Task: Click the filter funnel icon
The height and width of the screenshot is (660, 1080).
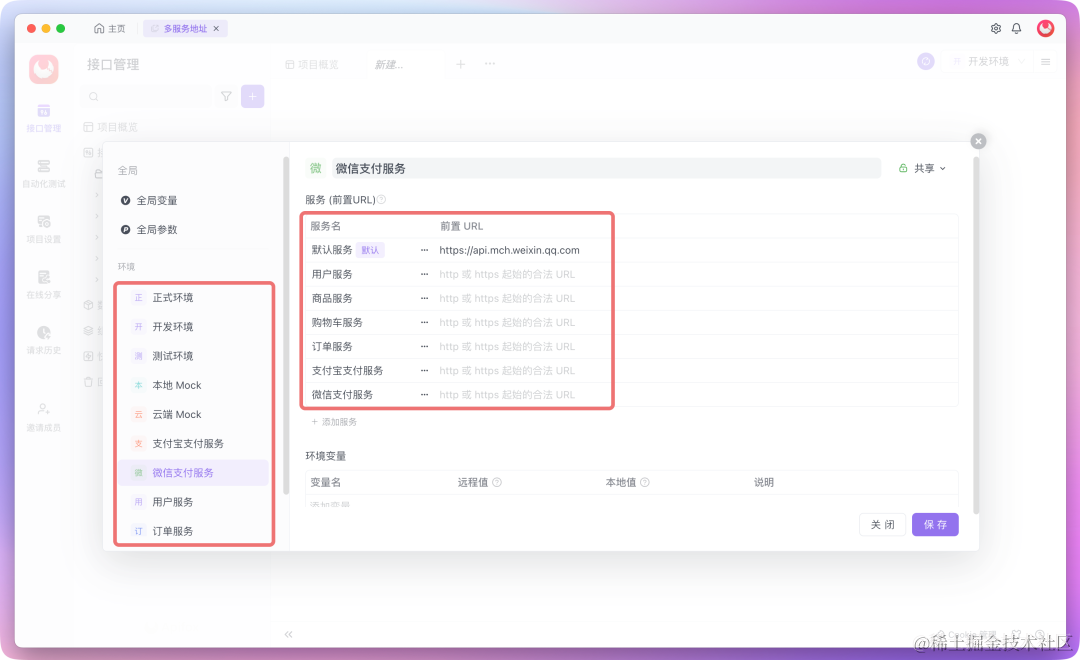Action: (x=226, y=96)
